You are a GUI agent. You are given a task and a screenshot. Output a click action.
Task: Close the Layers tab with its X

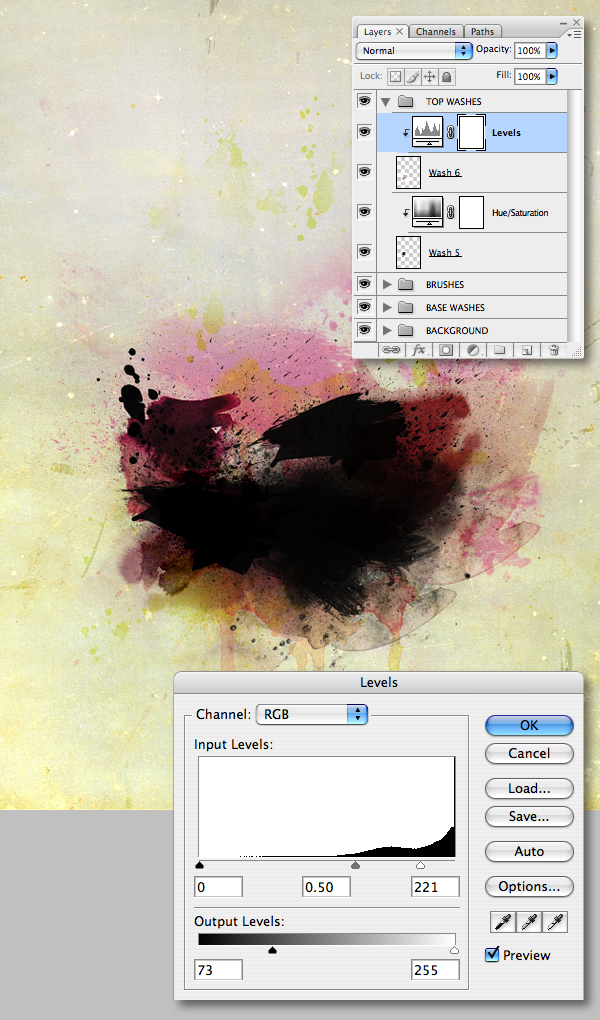pyautogui.click(x=400, y=31)
